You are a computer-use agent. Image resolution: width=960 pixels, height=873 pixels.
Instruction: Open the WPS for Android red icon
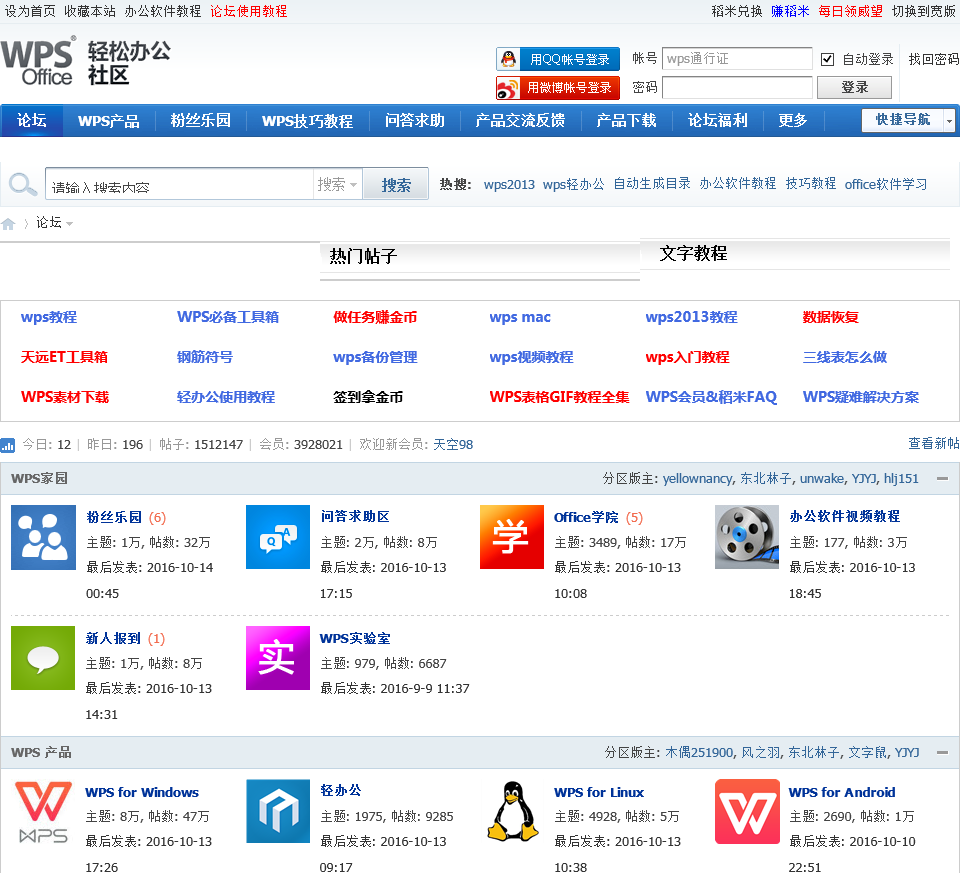click(747, 811)
